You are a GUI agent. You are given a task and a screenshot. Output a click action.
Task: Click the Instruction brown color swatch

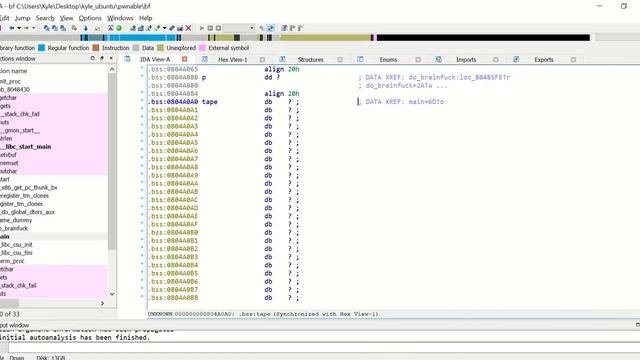96,48
